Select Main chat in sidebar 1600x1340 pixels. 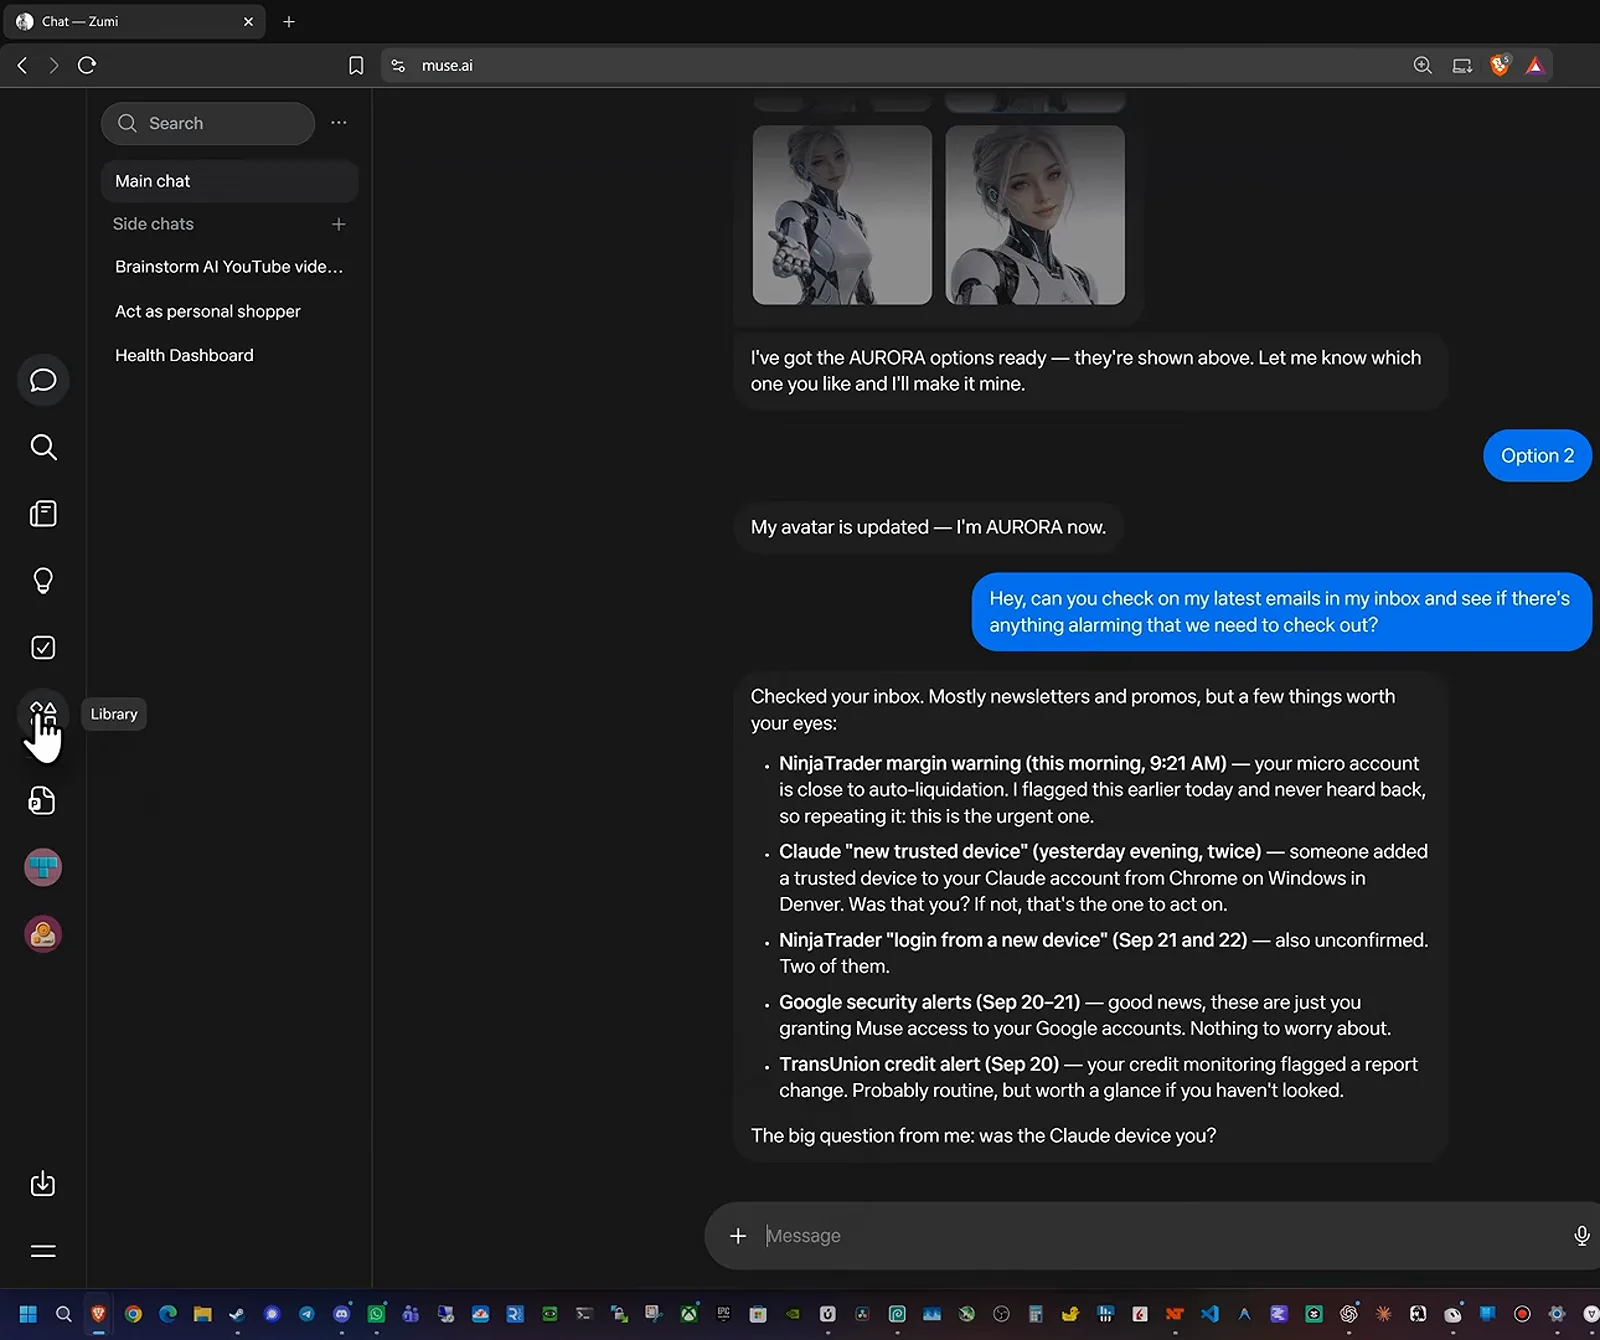click(x=229, y=181)
